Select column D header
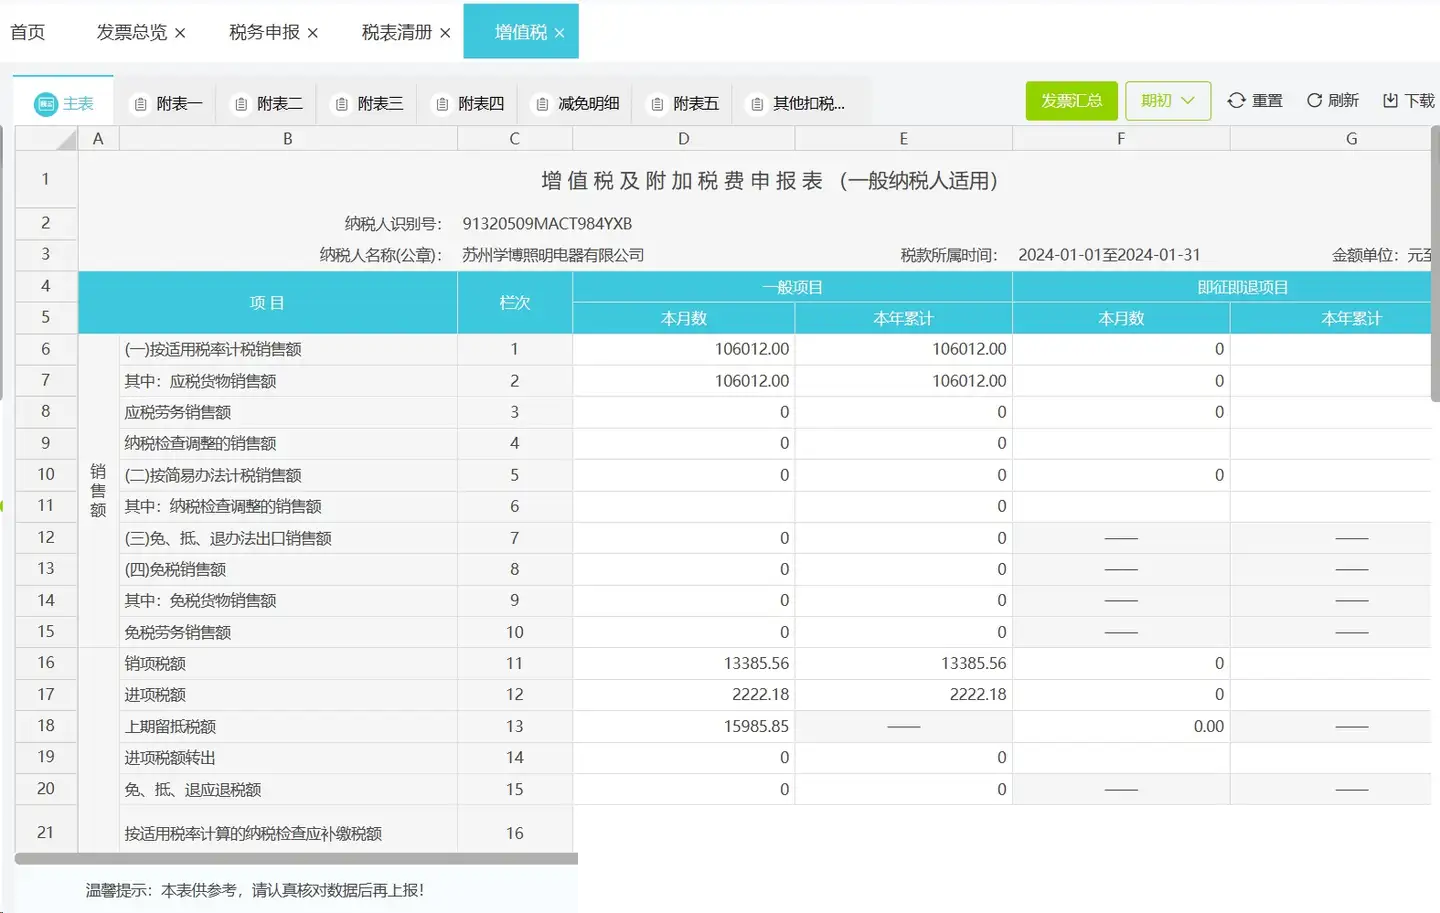Image resolution: width=1440 pixels, height=913 pixels. (683, 139)
